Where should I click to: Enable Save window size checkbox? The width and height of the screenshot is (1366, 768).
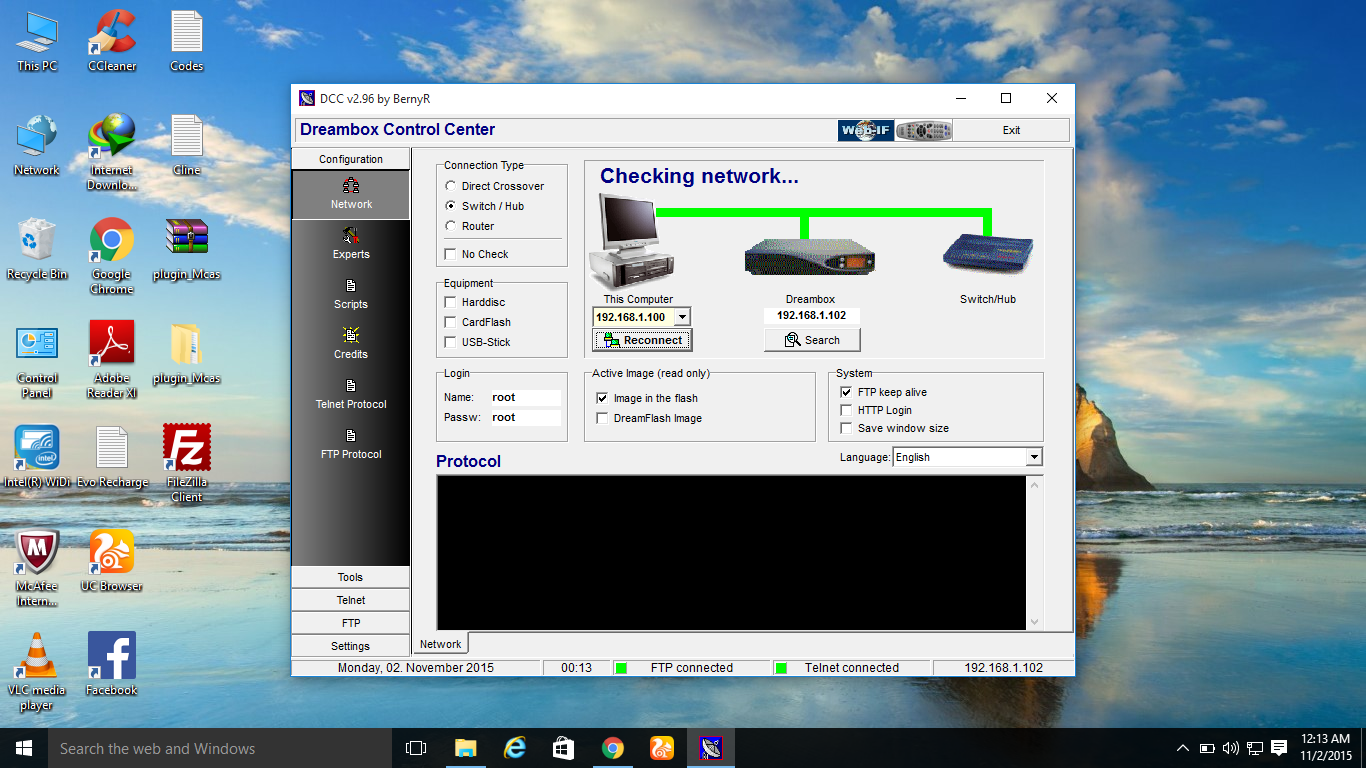point(846,428)
